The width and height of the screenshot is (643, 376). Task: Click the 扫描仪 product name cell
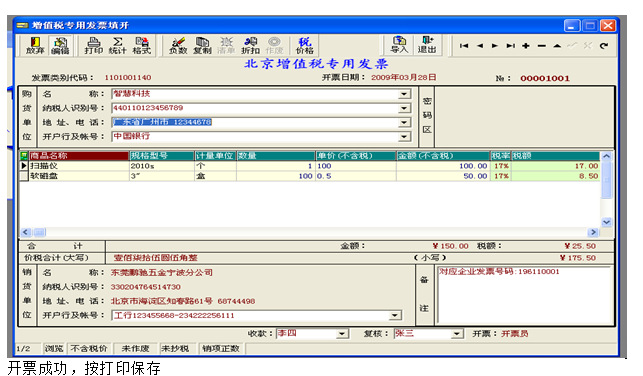pyautogui.click(x=78, y=166)
